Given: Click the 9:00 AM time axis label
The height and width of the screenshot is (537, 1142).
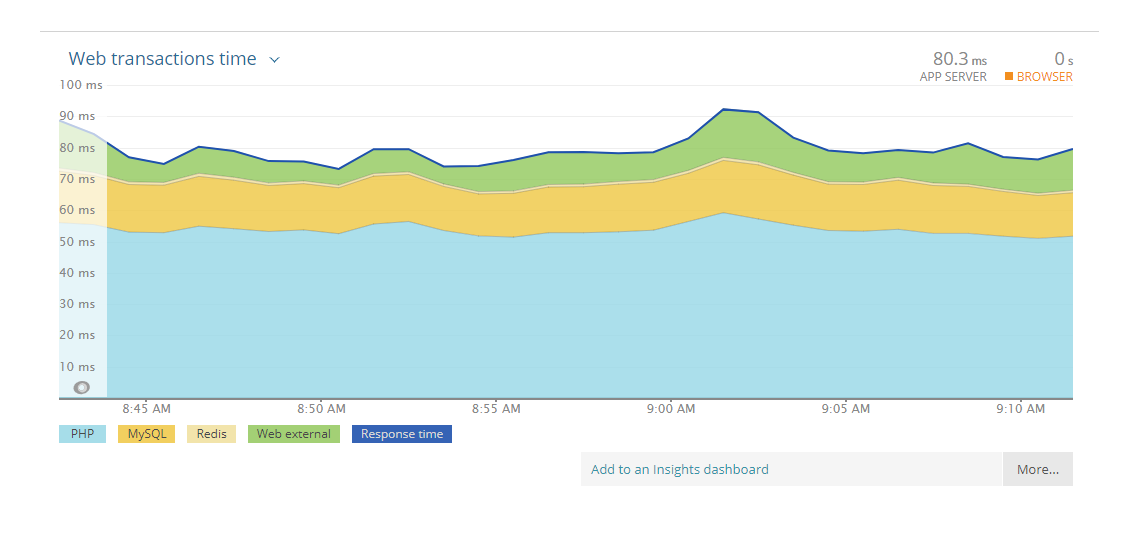Looking at the screenshot, I should pyautogui.click(x=671, y=409).
